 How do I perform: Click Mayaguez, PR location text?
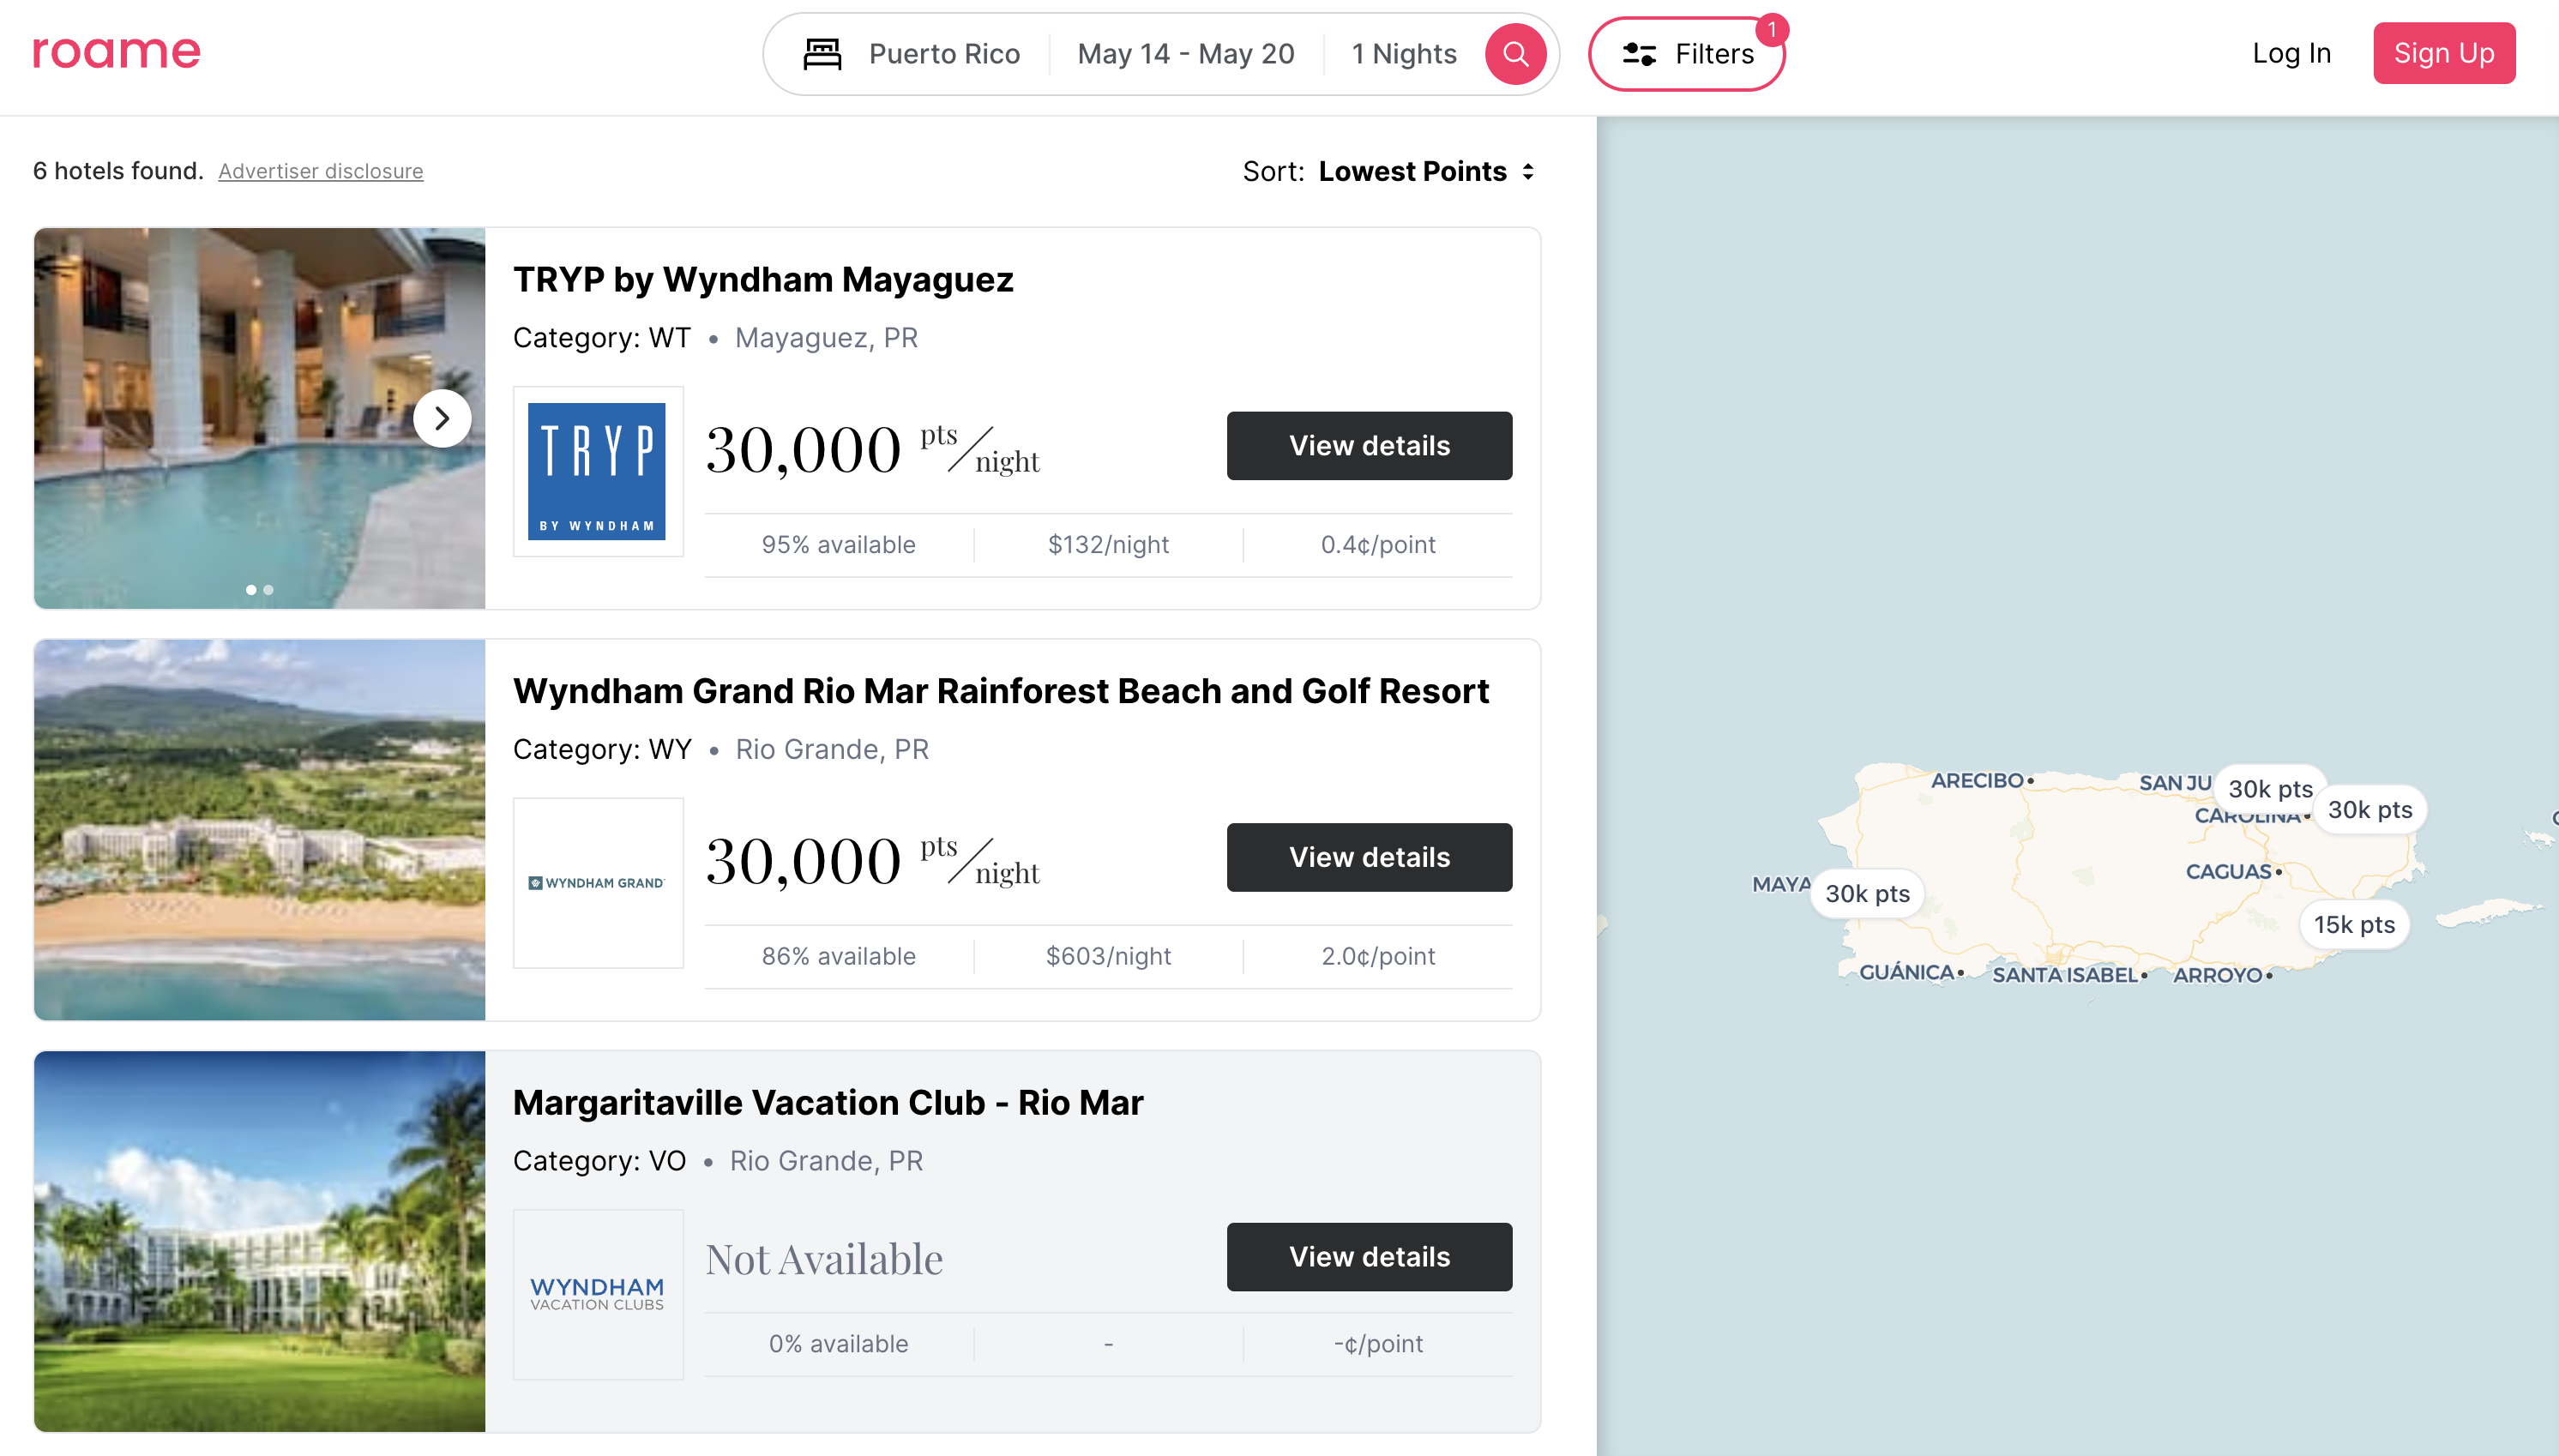coord(826,338)
